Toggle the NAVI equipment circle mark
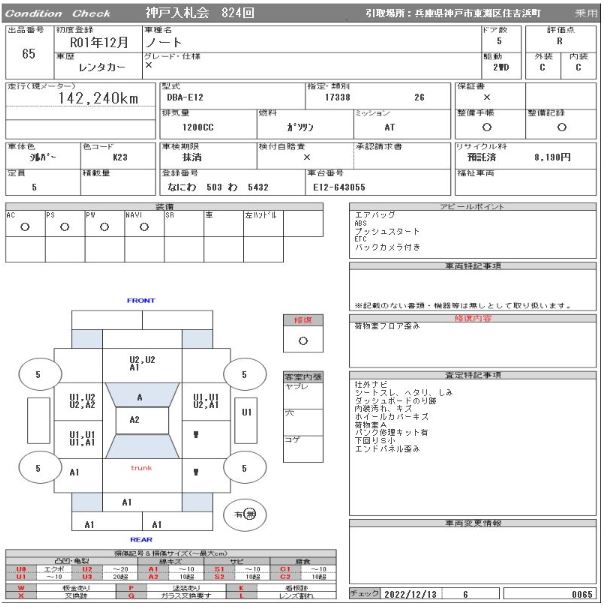 pos(143,227)
